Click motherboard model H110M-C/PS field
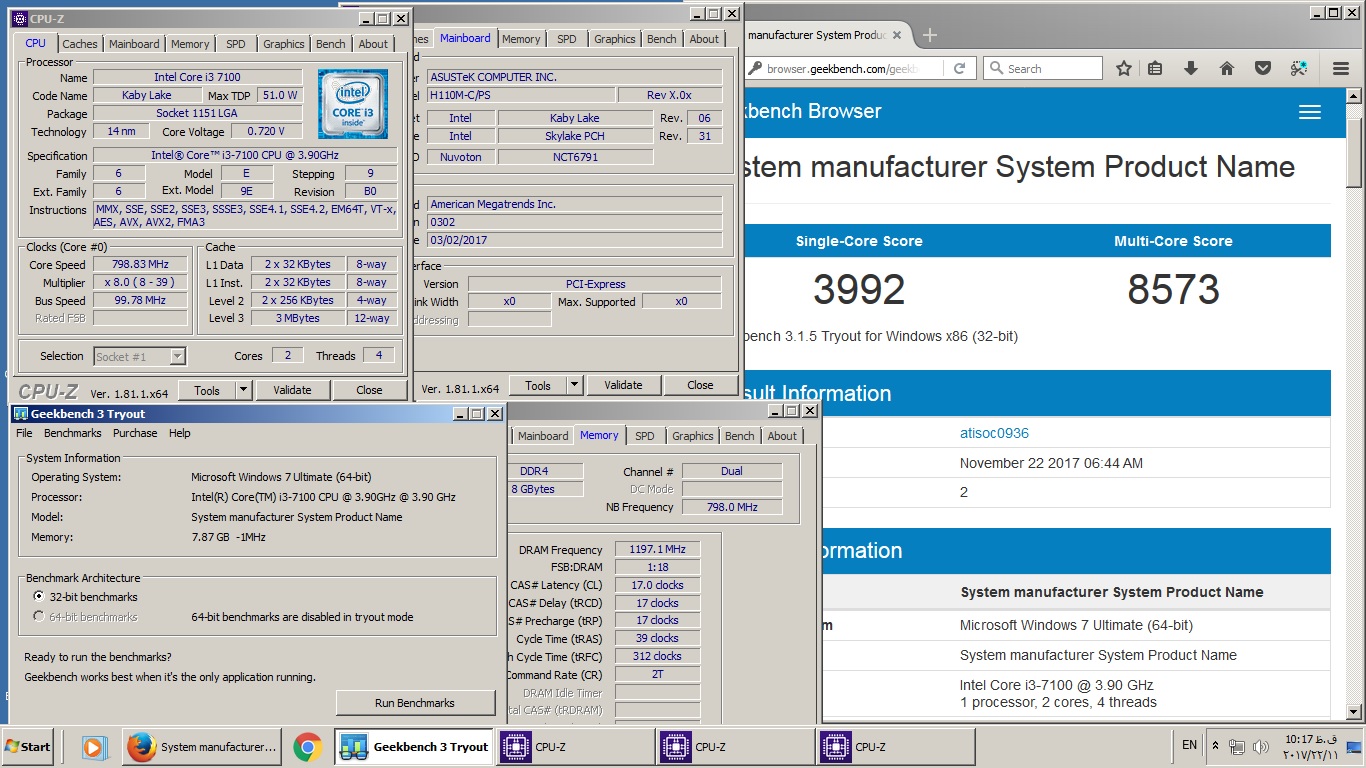Screen dimensions: 1366x768 click(519, 95)
